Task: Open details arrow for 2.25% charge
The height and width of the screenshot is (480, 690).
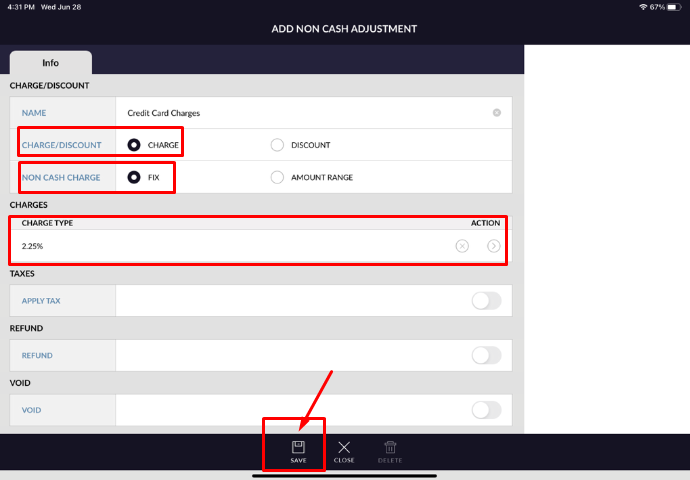Action: click(493, 246)
